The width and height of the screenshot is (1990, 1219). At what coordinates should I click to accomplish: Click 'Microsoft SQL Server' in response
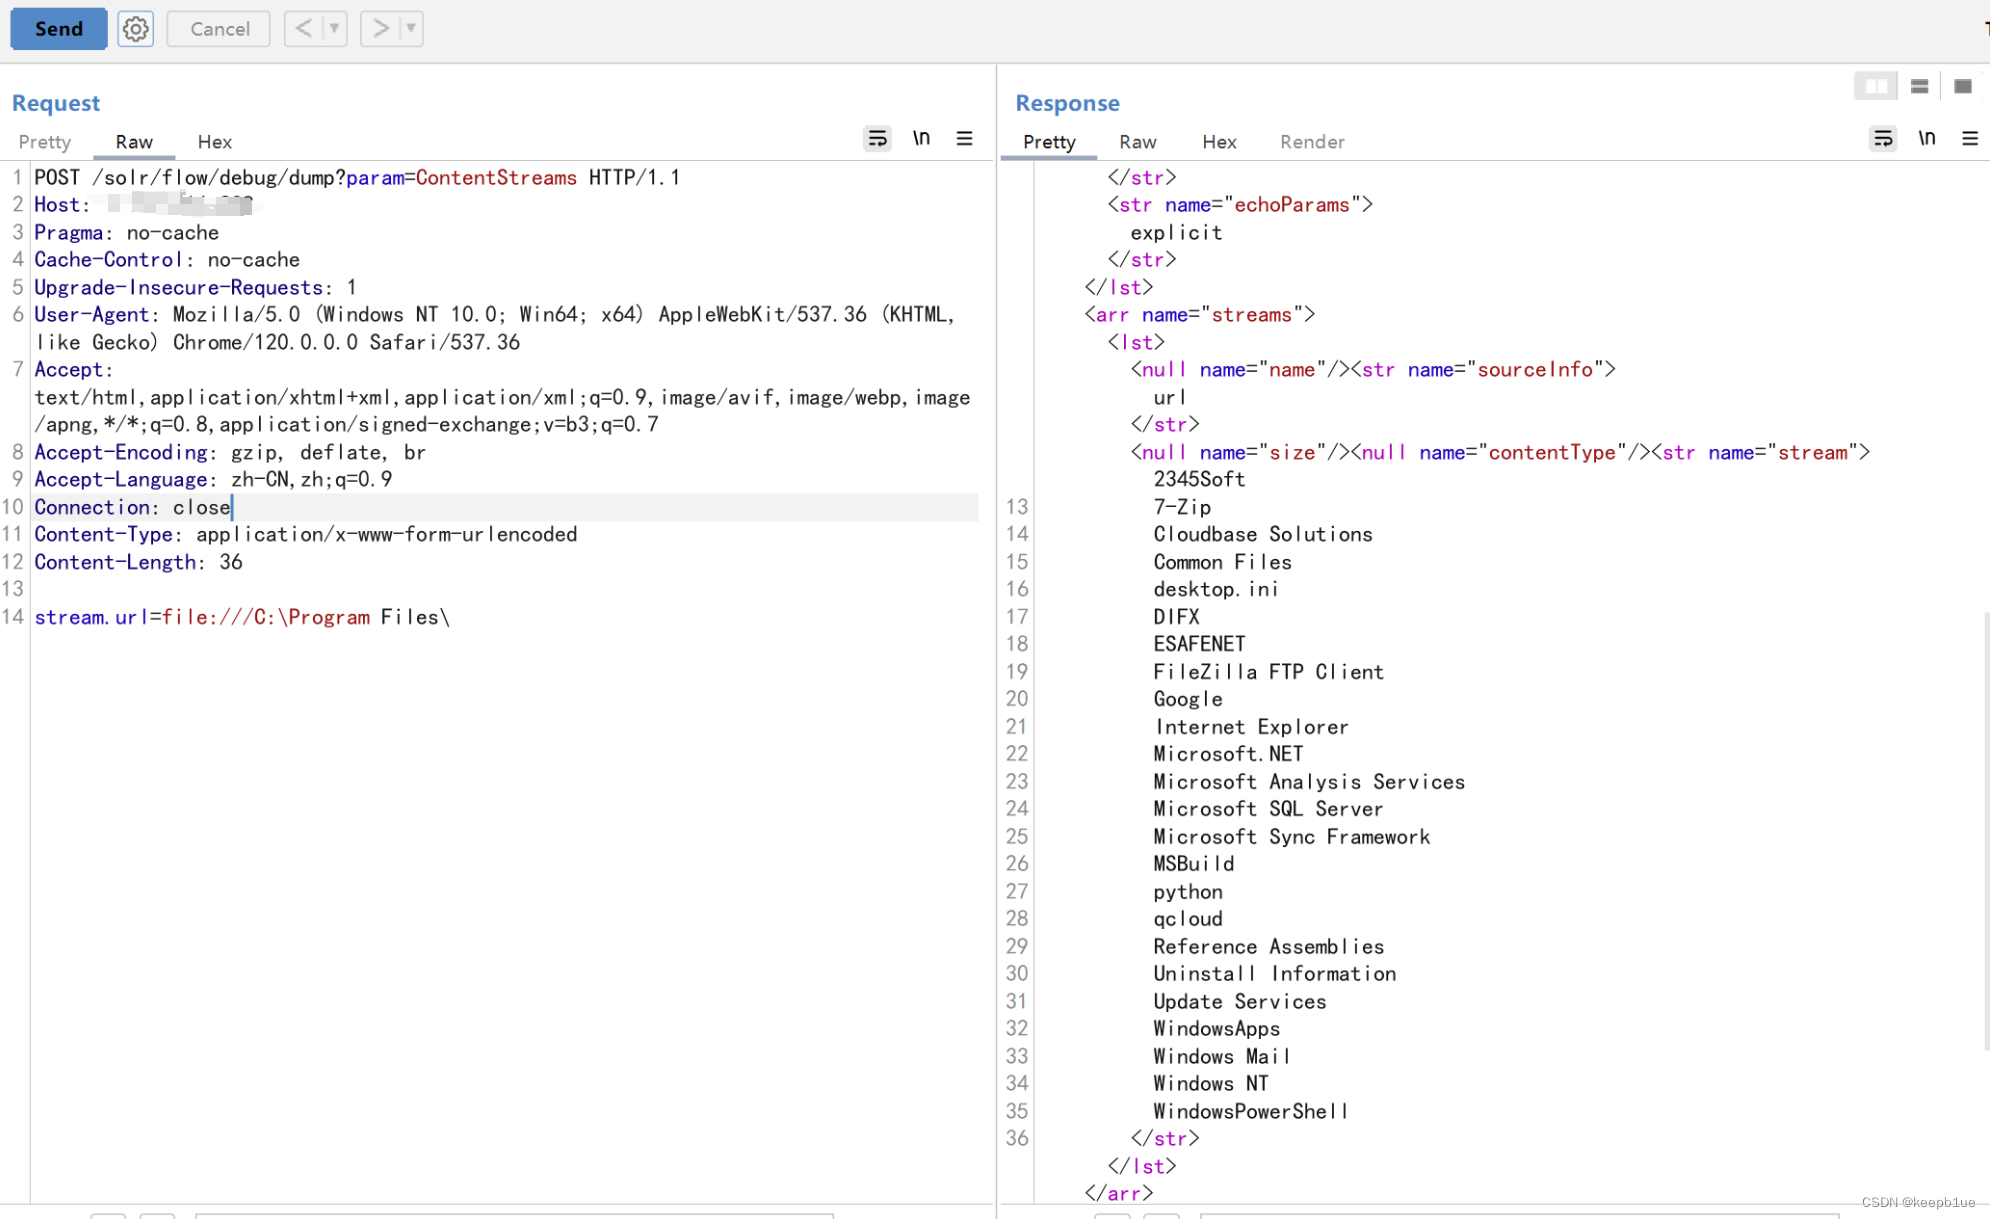[x=1268, y=809]
